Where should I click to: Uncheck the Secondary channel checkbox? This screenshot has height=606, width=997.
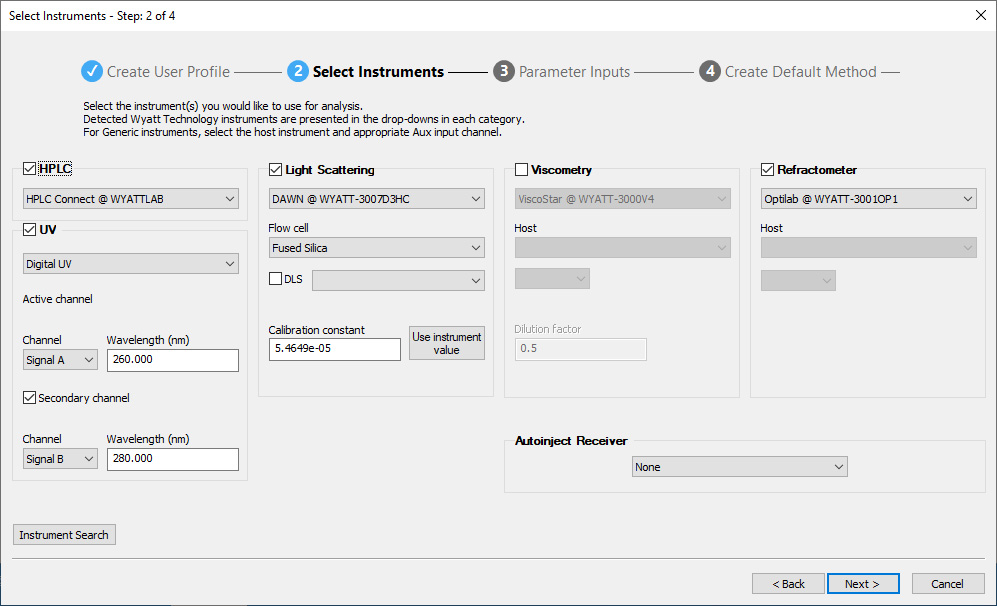29,398
